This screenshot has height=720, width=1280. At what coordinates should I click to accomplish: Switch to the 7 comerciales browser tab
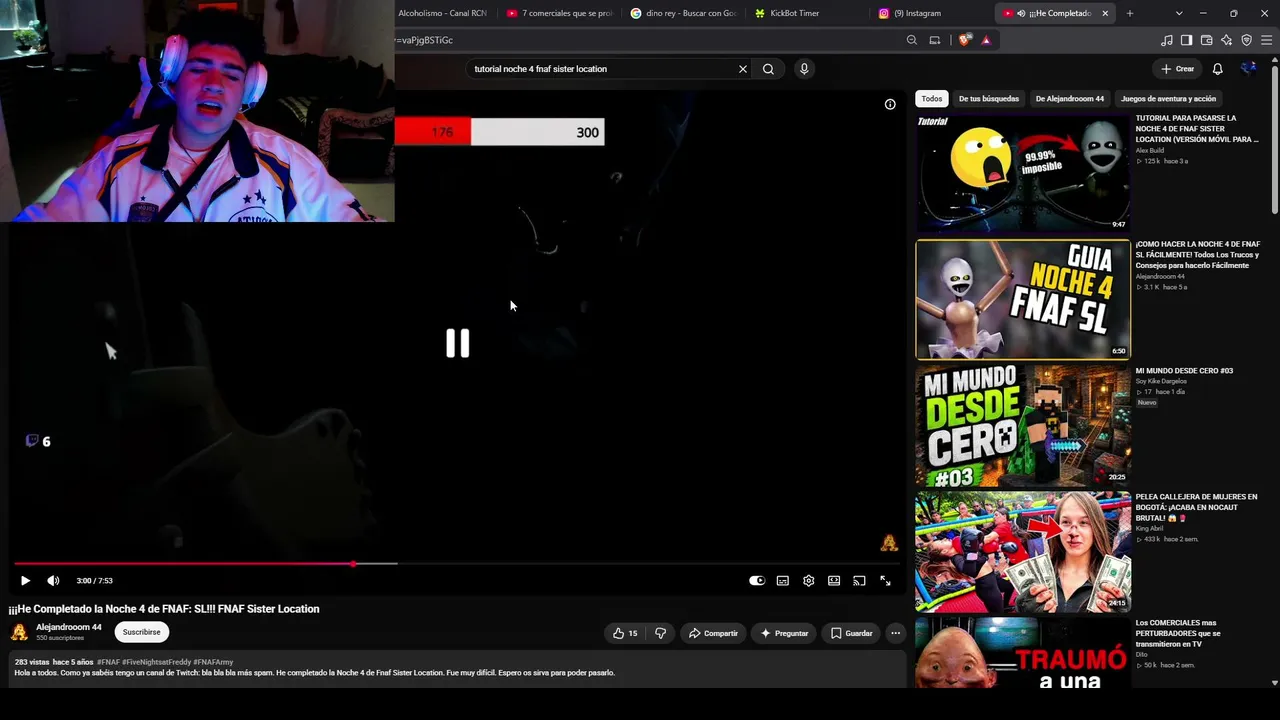click(560, 13)
